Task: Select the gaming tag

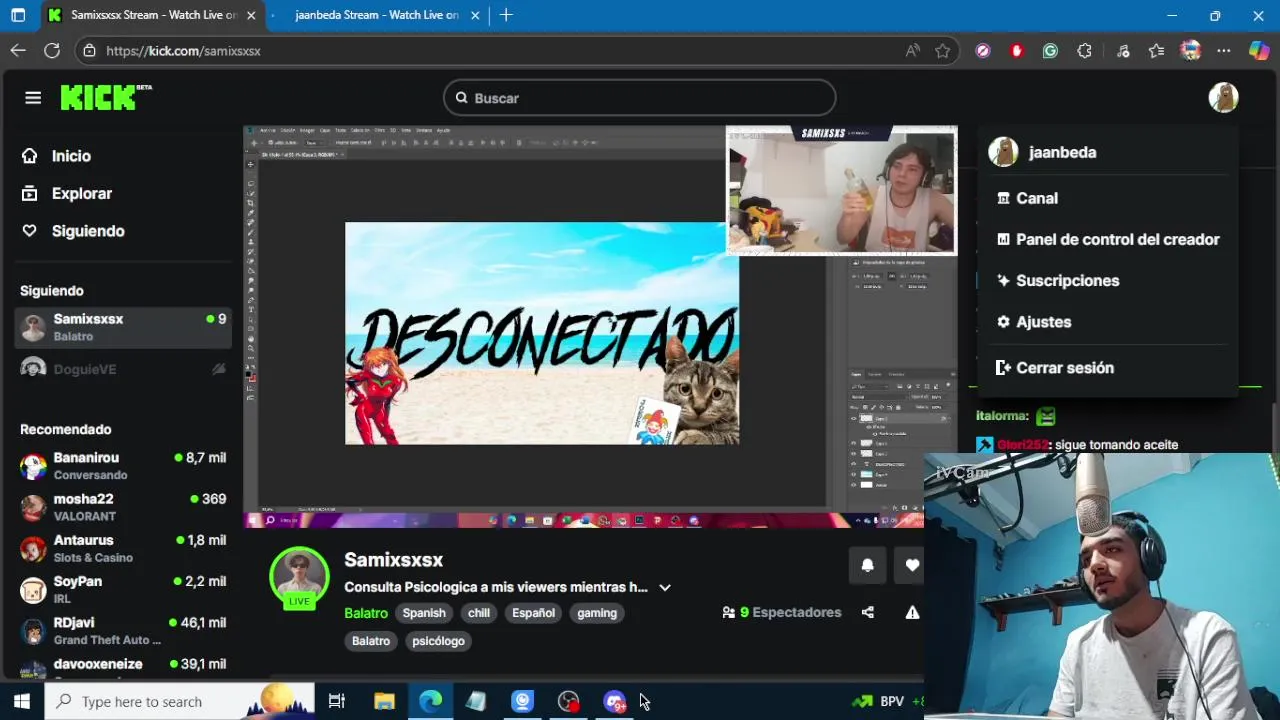Action: (597, 613)
